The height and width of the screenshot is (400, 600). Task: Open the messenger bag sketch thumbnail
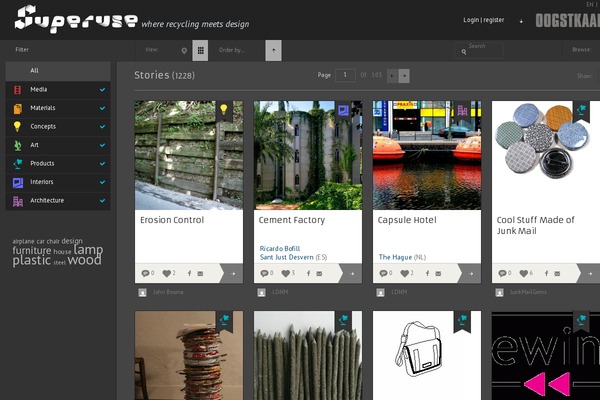point(427,355)
